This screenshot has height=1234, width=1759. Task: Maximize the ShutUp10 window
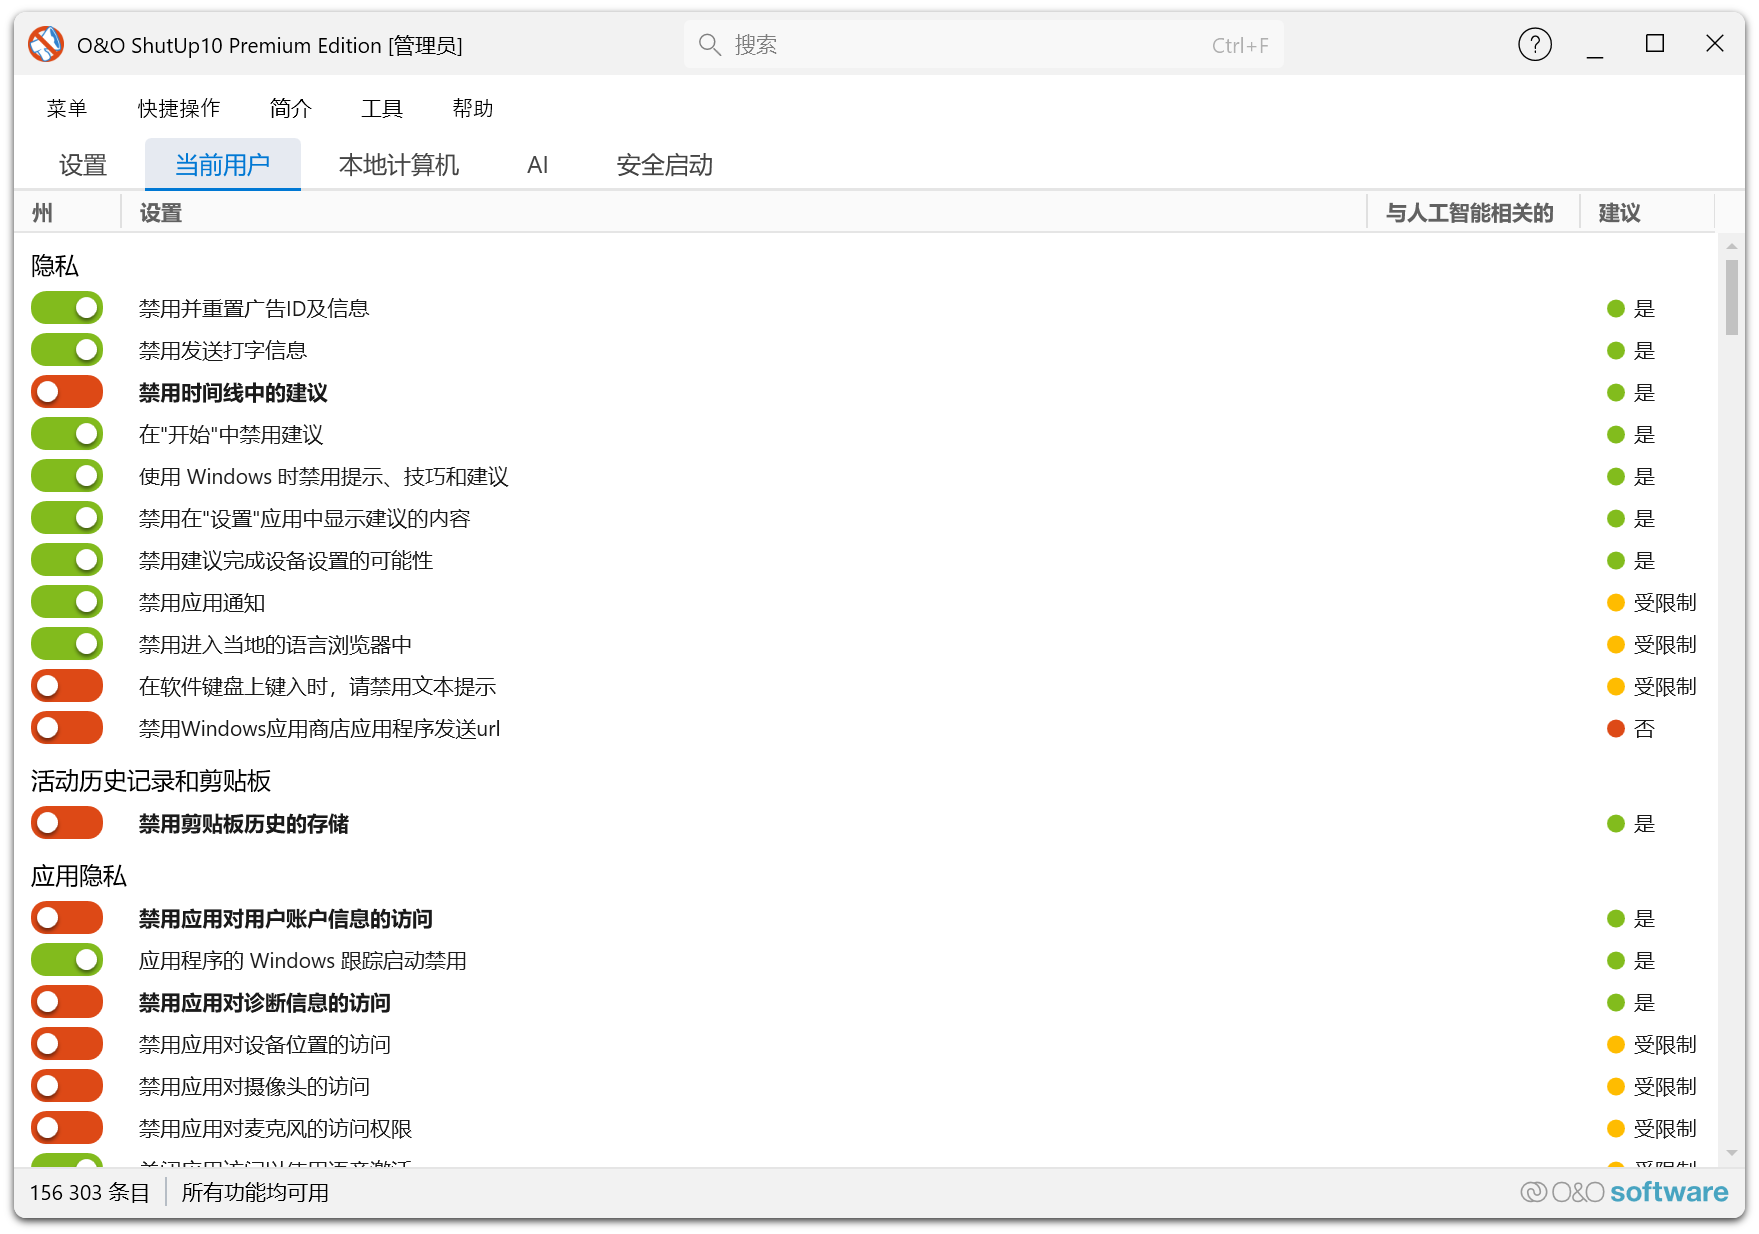pos(1655,44)
